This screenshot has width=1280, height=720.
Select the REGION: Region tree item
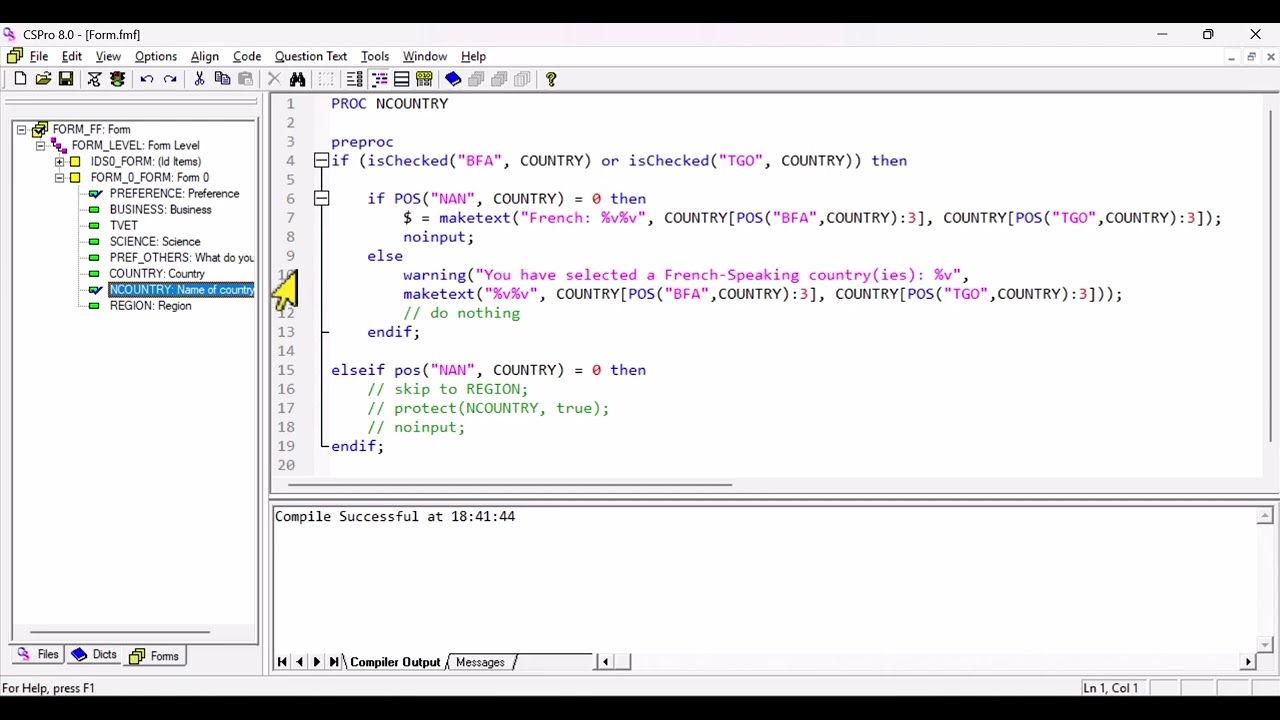pos(150,306)
